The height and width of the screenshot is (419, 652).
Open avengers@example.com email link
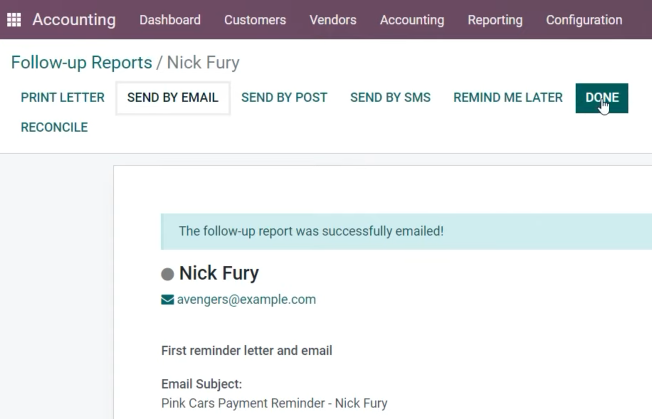coord(246,299)
